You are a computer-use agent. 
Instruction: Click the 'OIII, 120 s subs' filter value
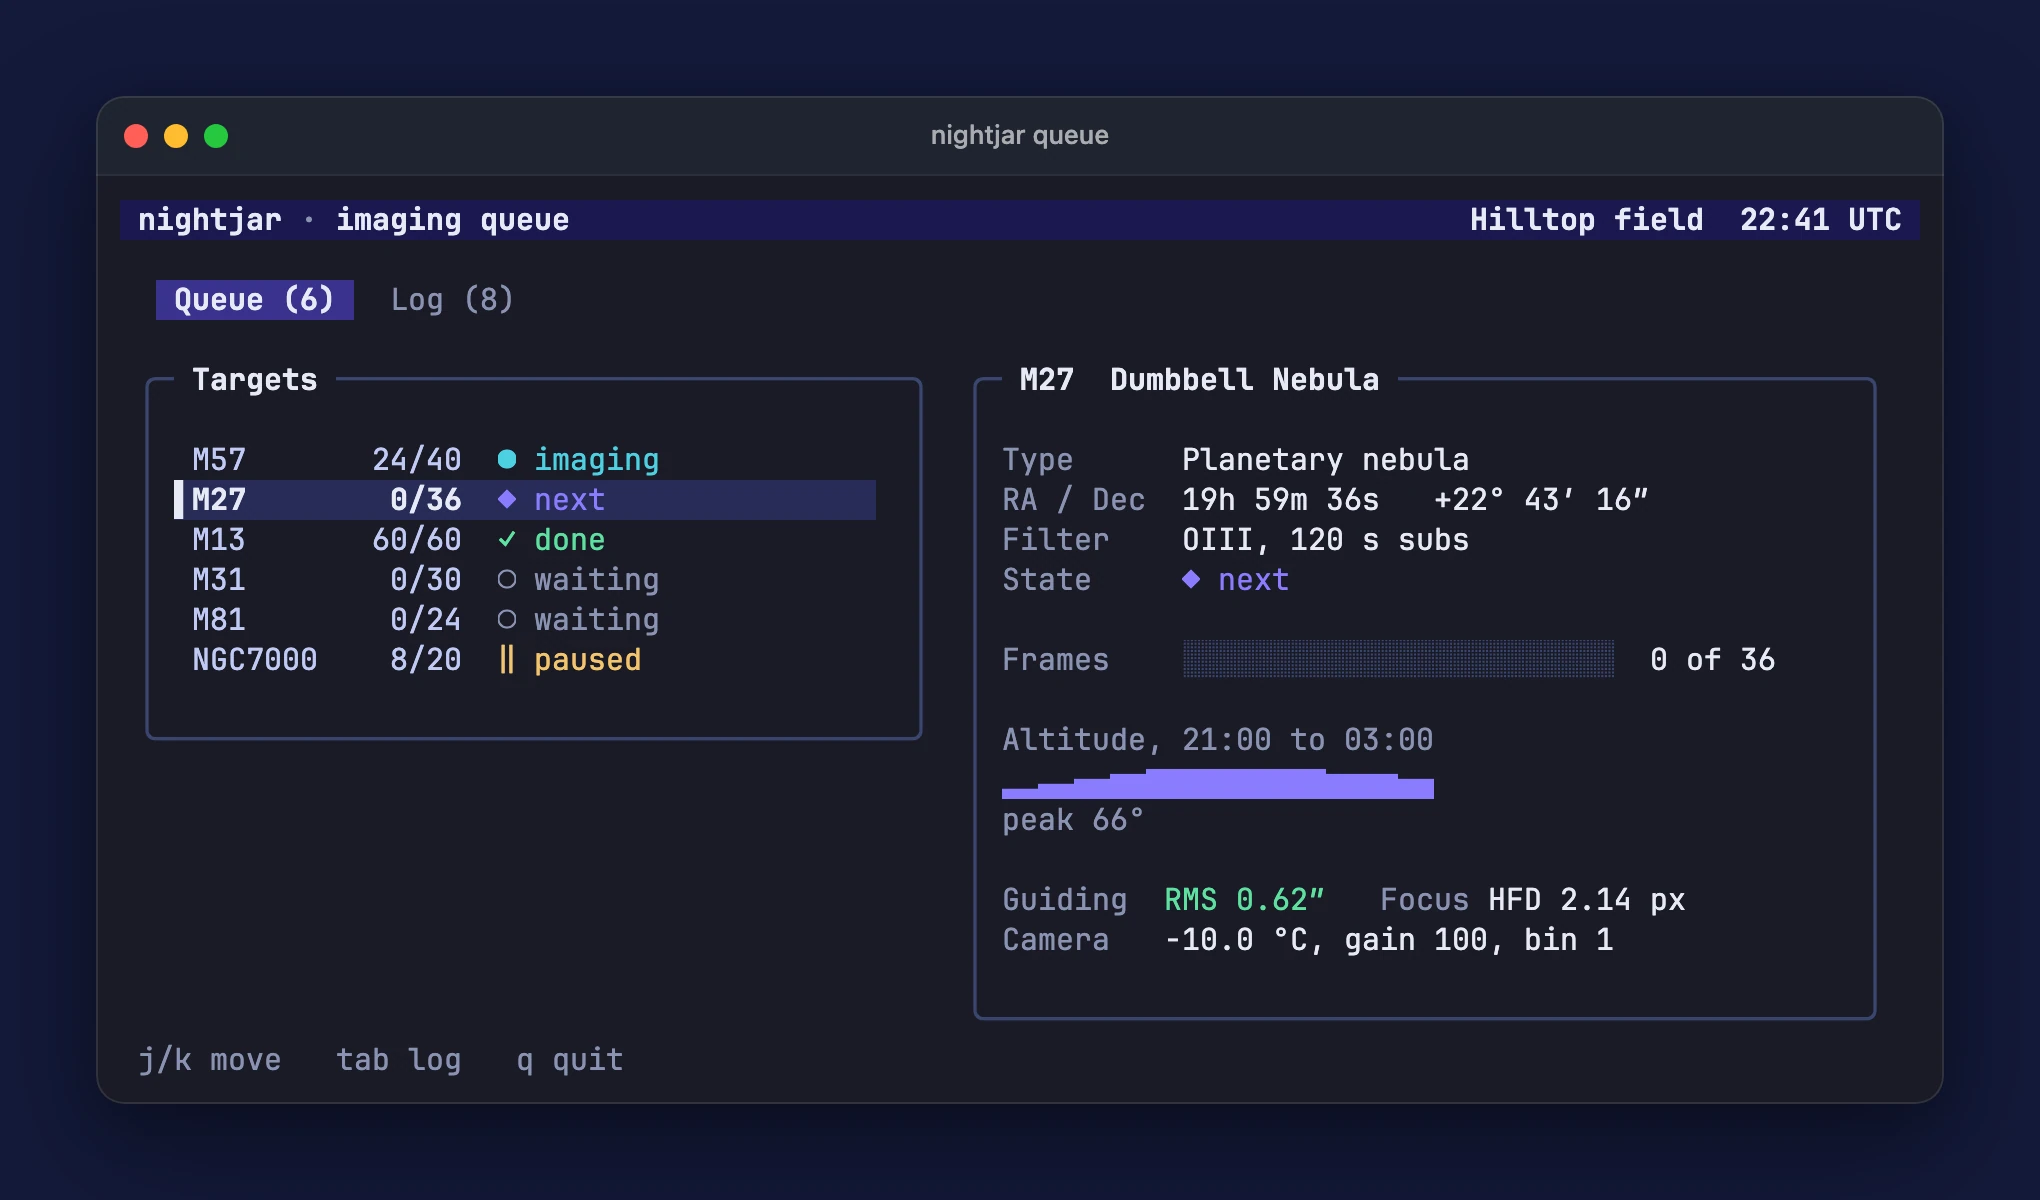[x=1326, y=539]
